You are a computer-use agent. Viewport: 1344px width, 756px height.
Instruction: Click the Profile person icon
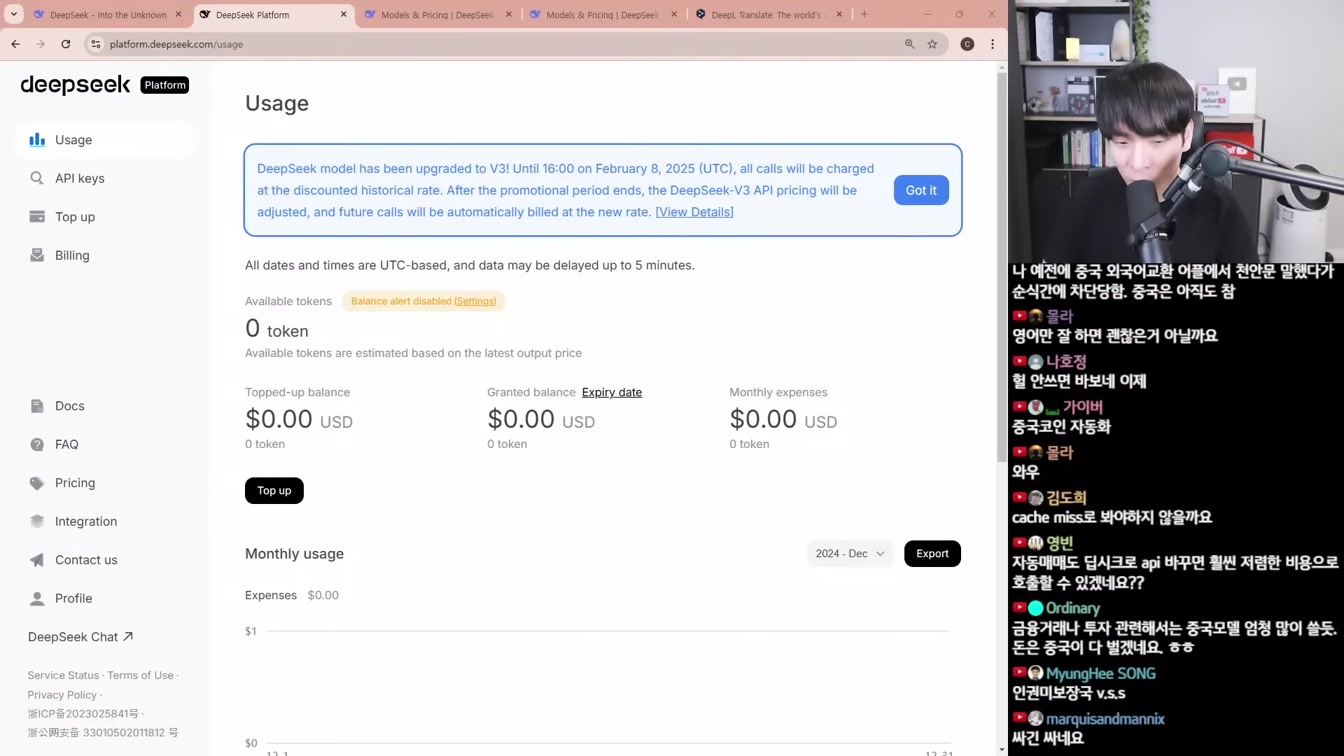pyautogui.click(x=37, y=598)
